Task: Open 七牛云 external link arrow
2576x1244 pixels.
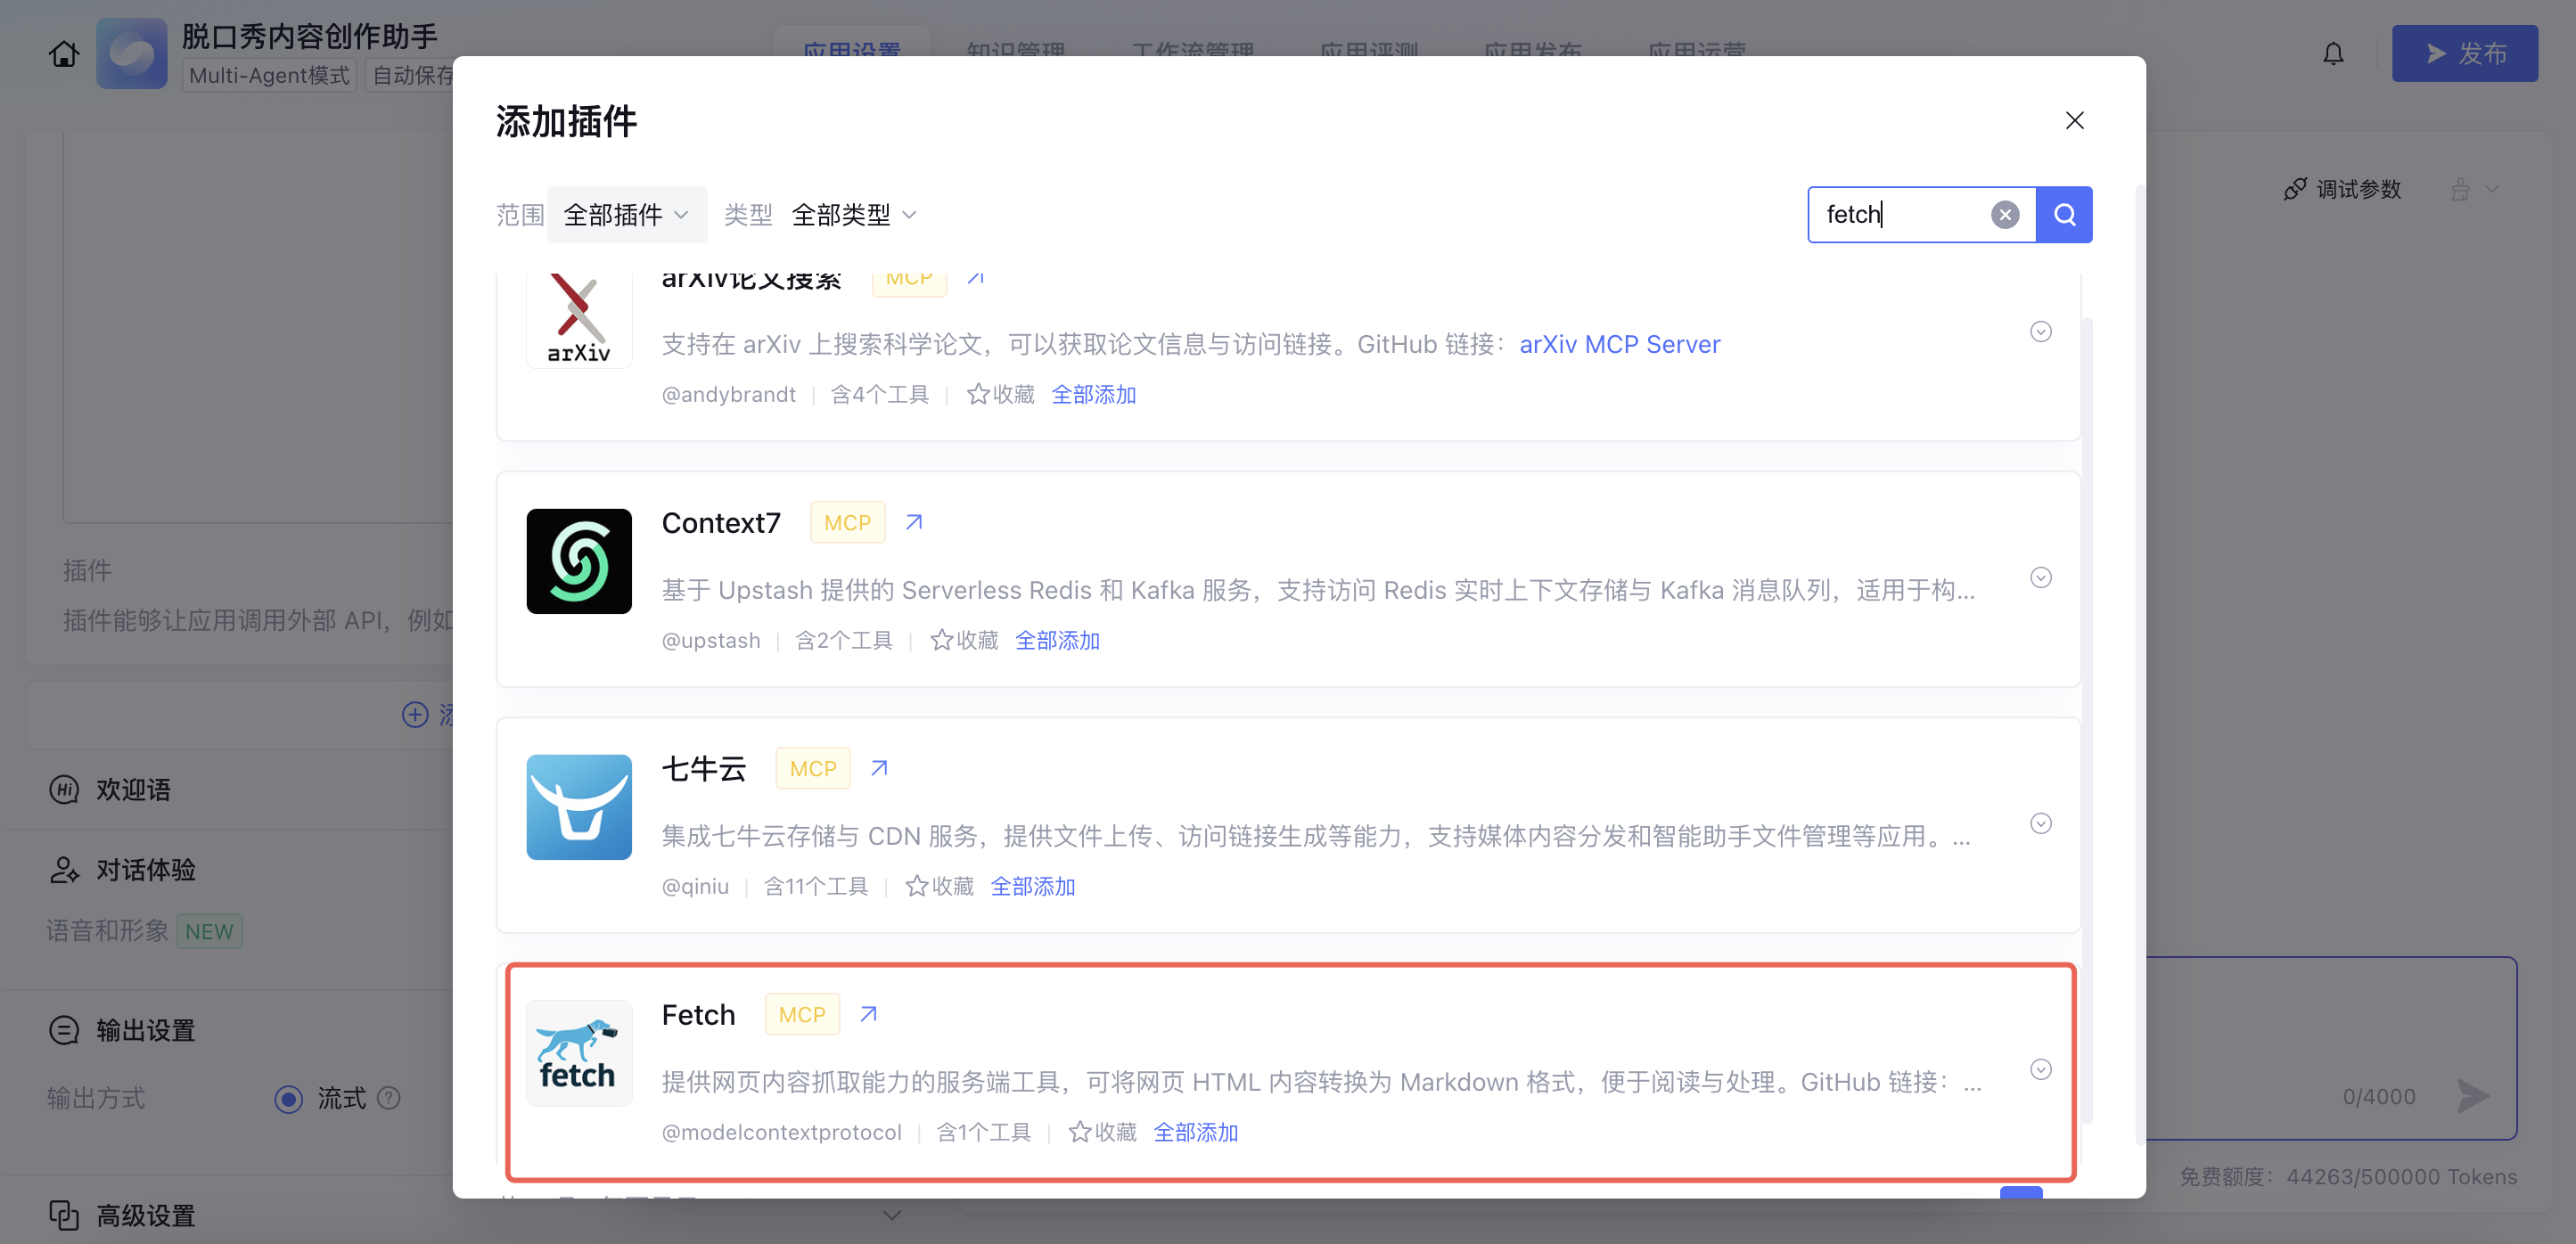Action: [878, 768]
